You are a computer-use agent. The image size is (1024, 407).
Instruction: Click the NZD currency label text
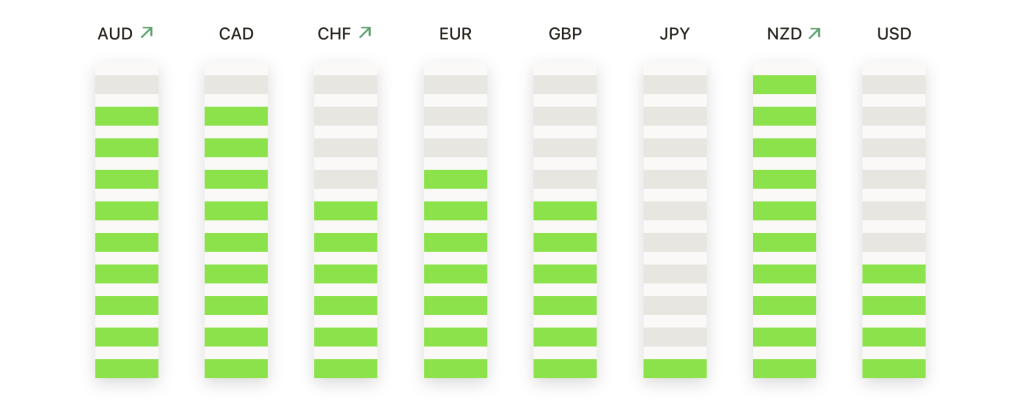pyautogui.click(x=784, y=34)
